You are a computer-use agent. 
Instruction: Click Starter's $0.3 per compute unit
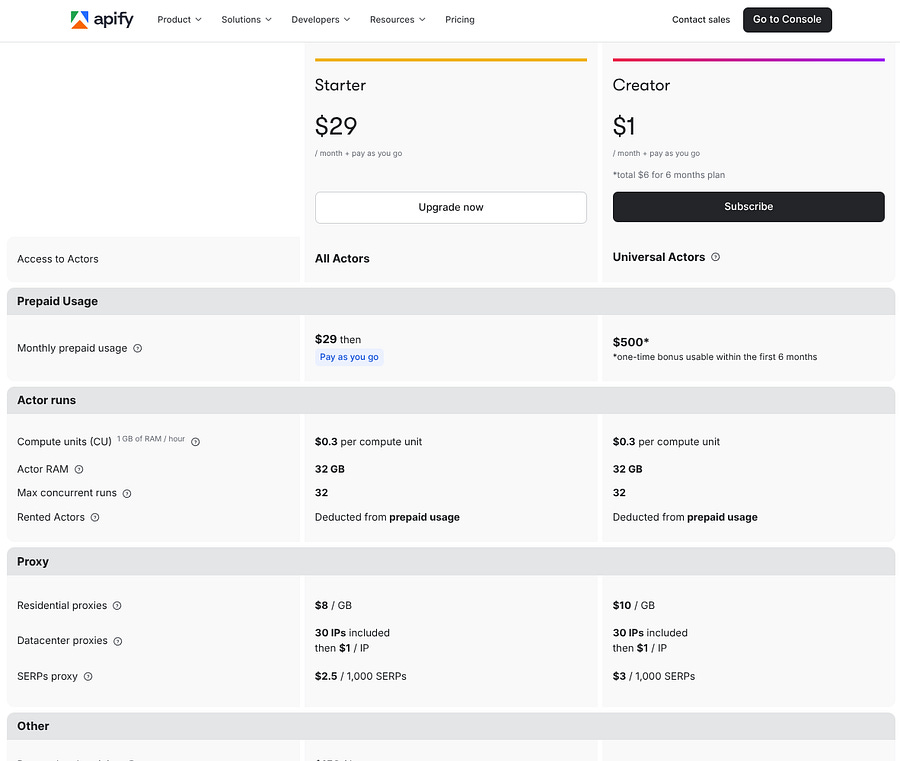368,442
